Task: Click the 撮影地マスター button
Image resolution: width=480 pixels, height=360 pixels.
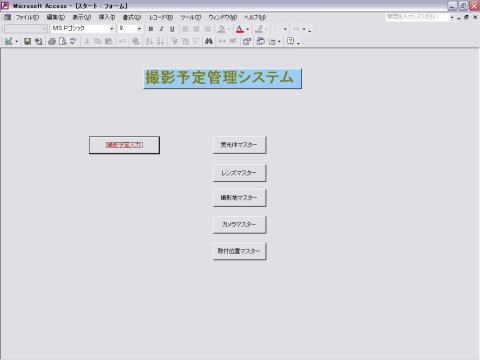Action: [x=239, y=198]
